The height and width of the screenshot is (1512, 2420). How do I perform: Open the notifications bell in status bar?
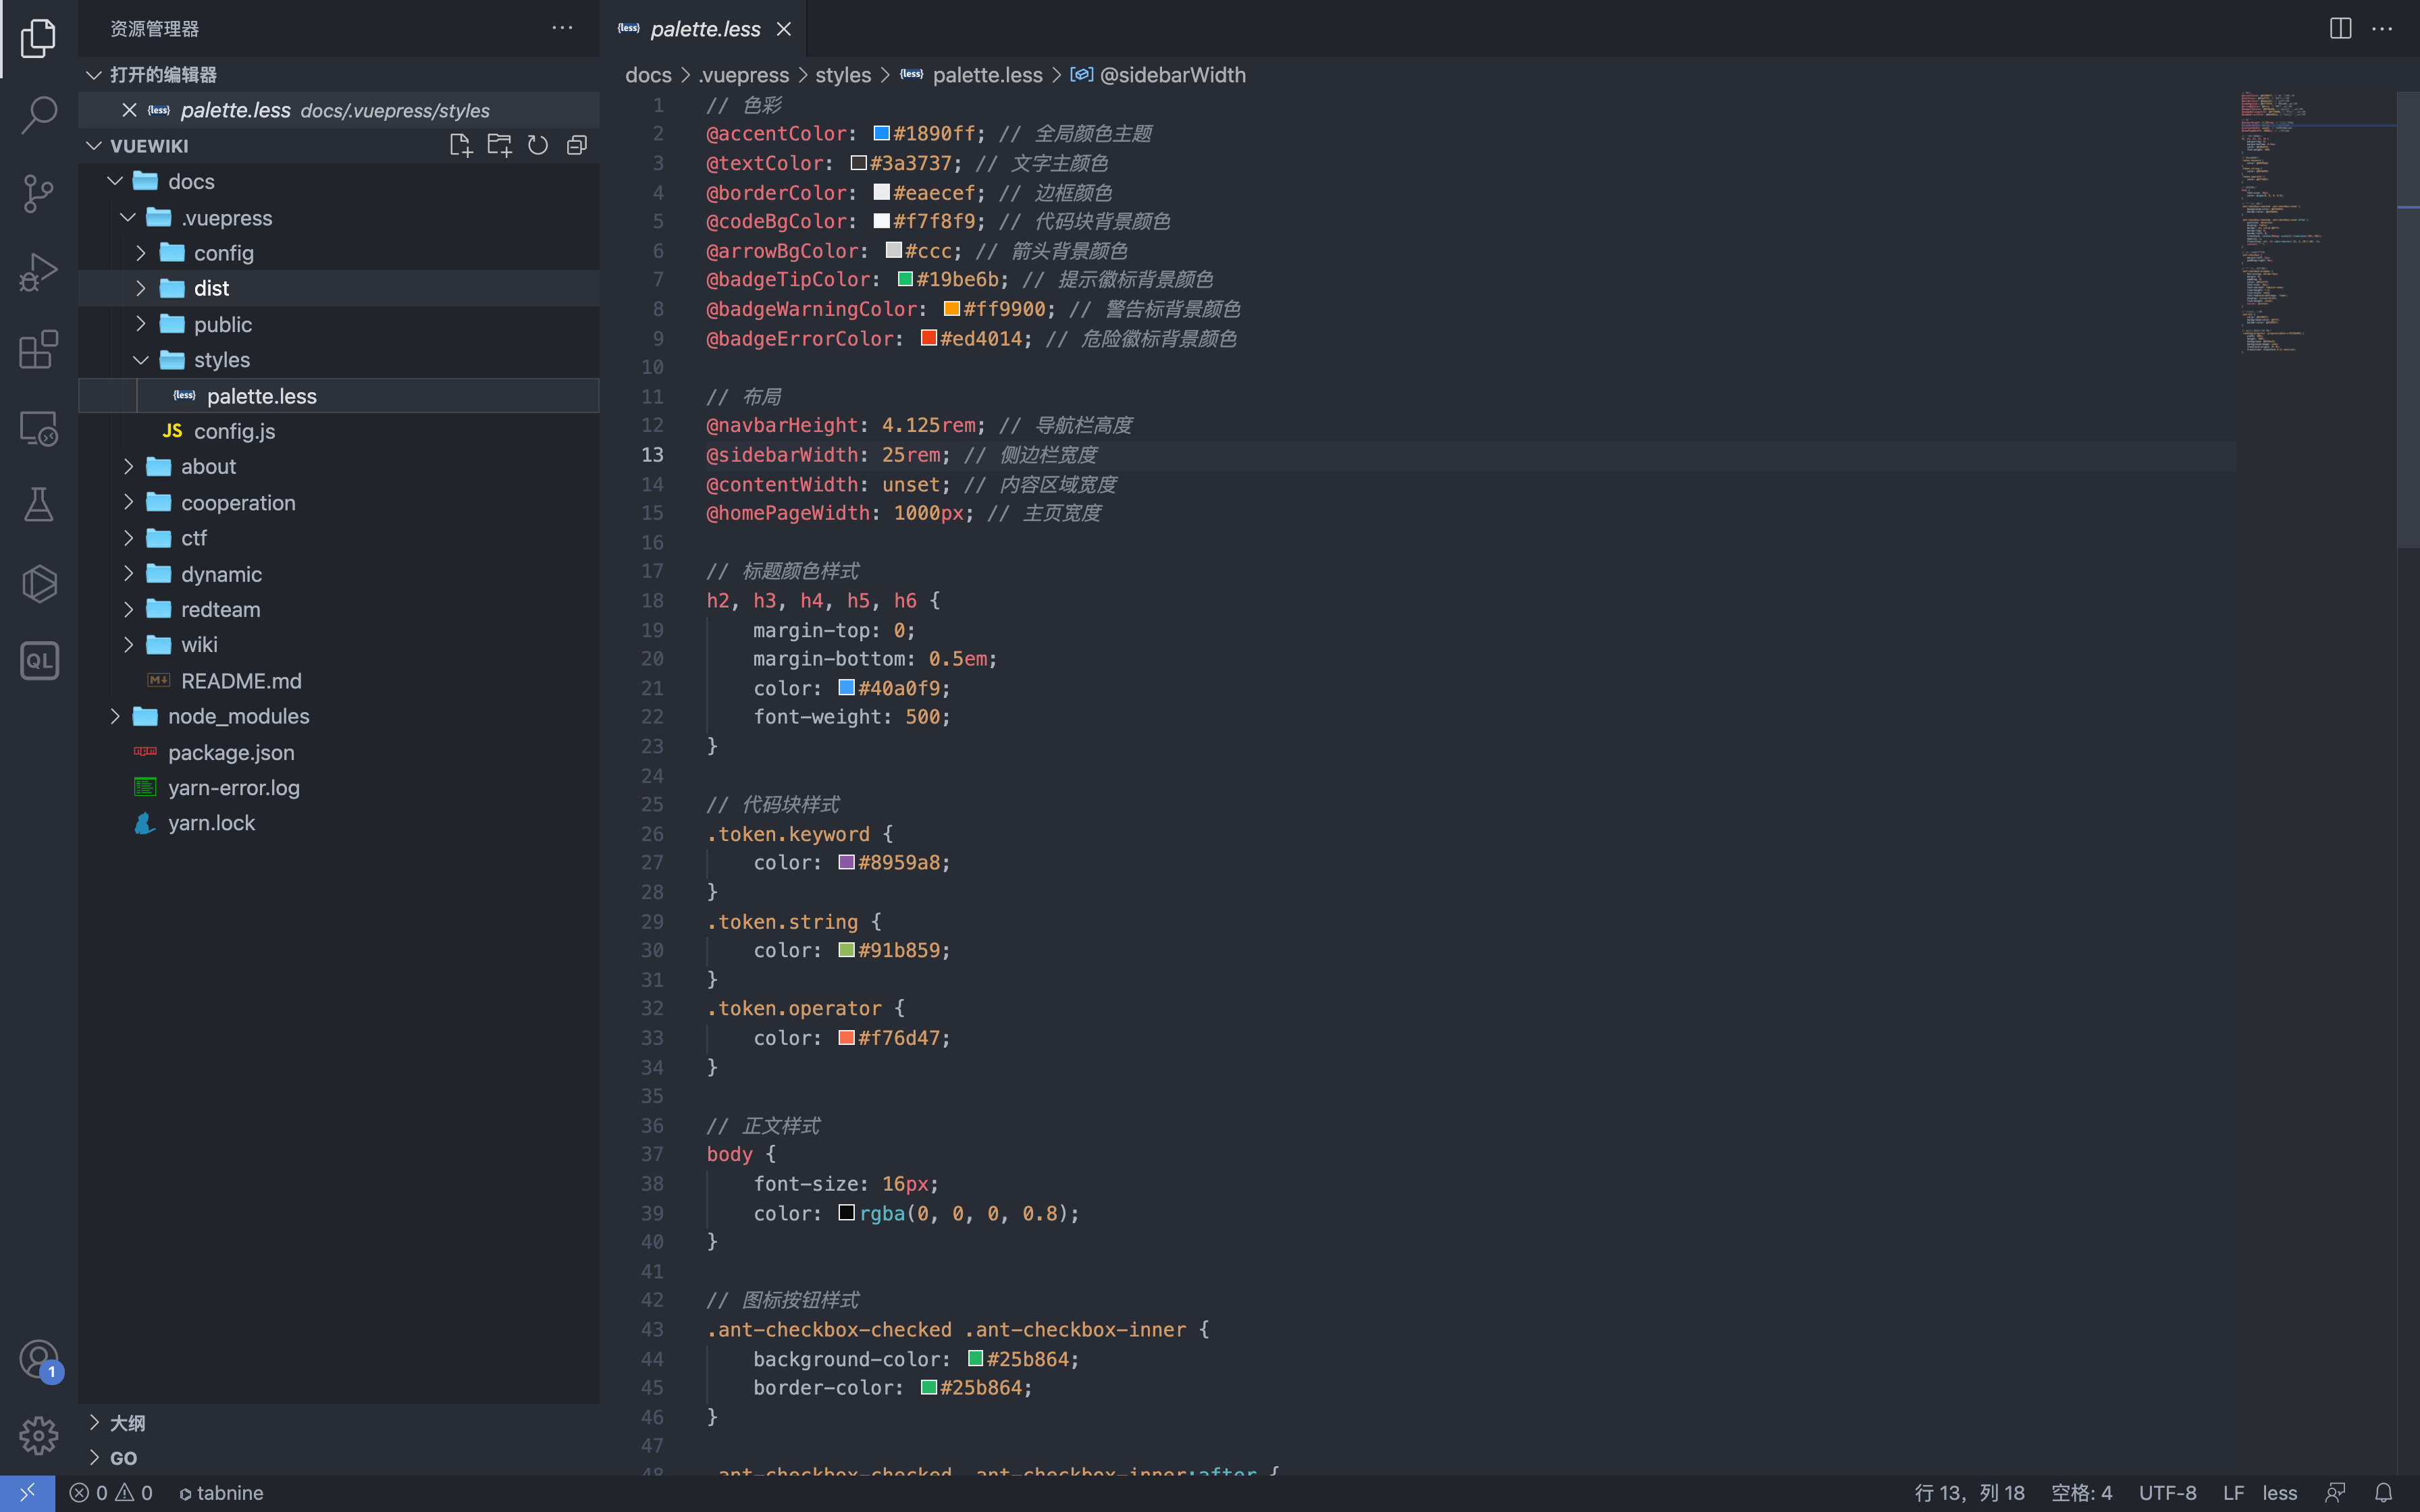2384,1492
